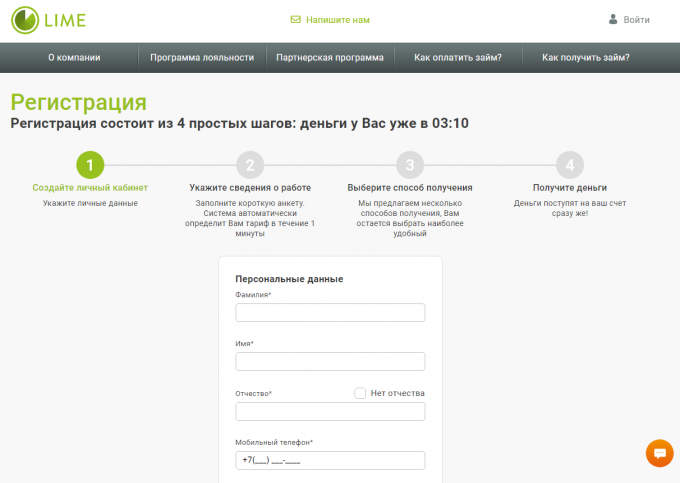Click step 1 green circle icon
The height and width of the screenshot is (483, 680).
[89, 165]
